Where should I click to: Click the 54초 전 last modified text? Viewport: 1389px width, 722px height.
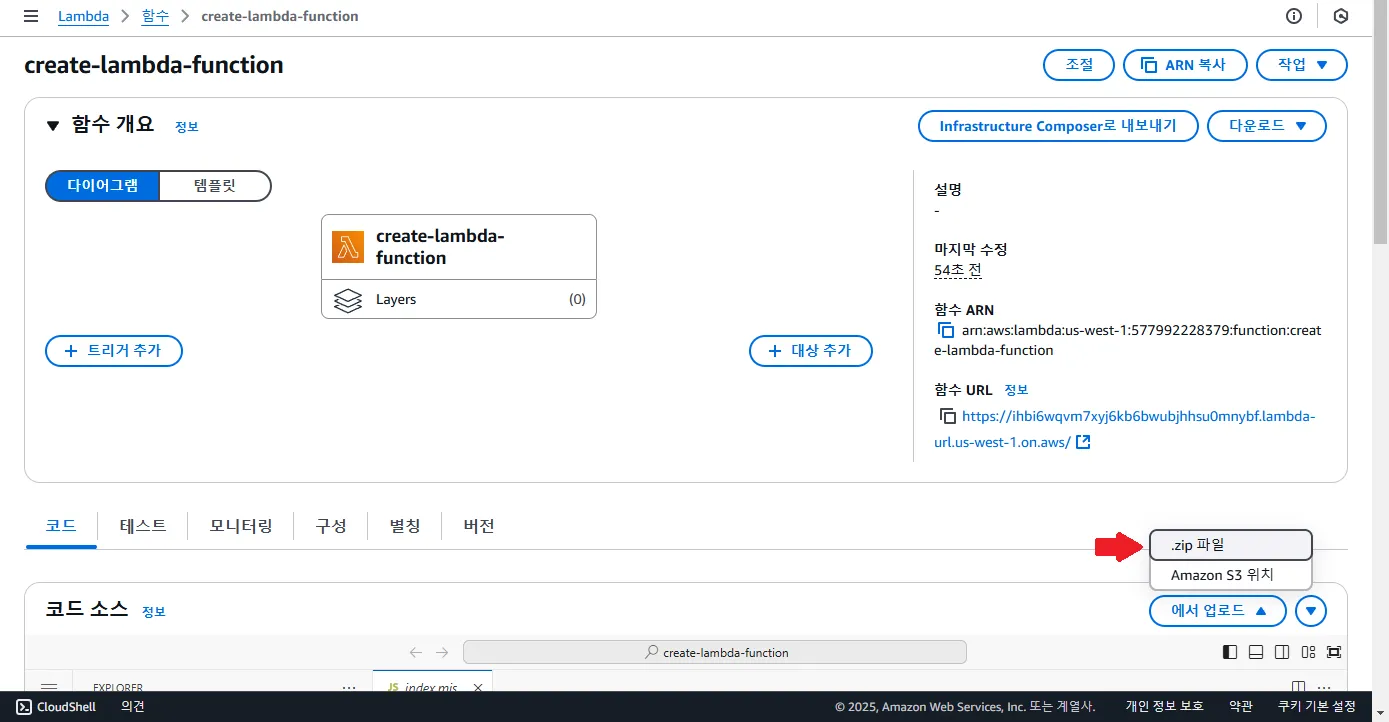[x=958, y=270]
